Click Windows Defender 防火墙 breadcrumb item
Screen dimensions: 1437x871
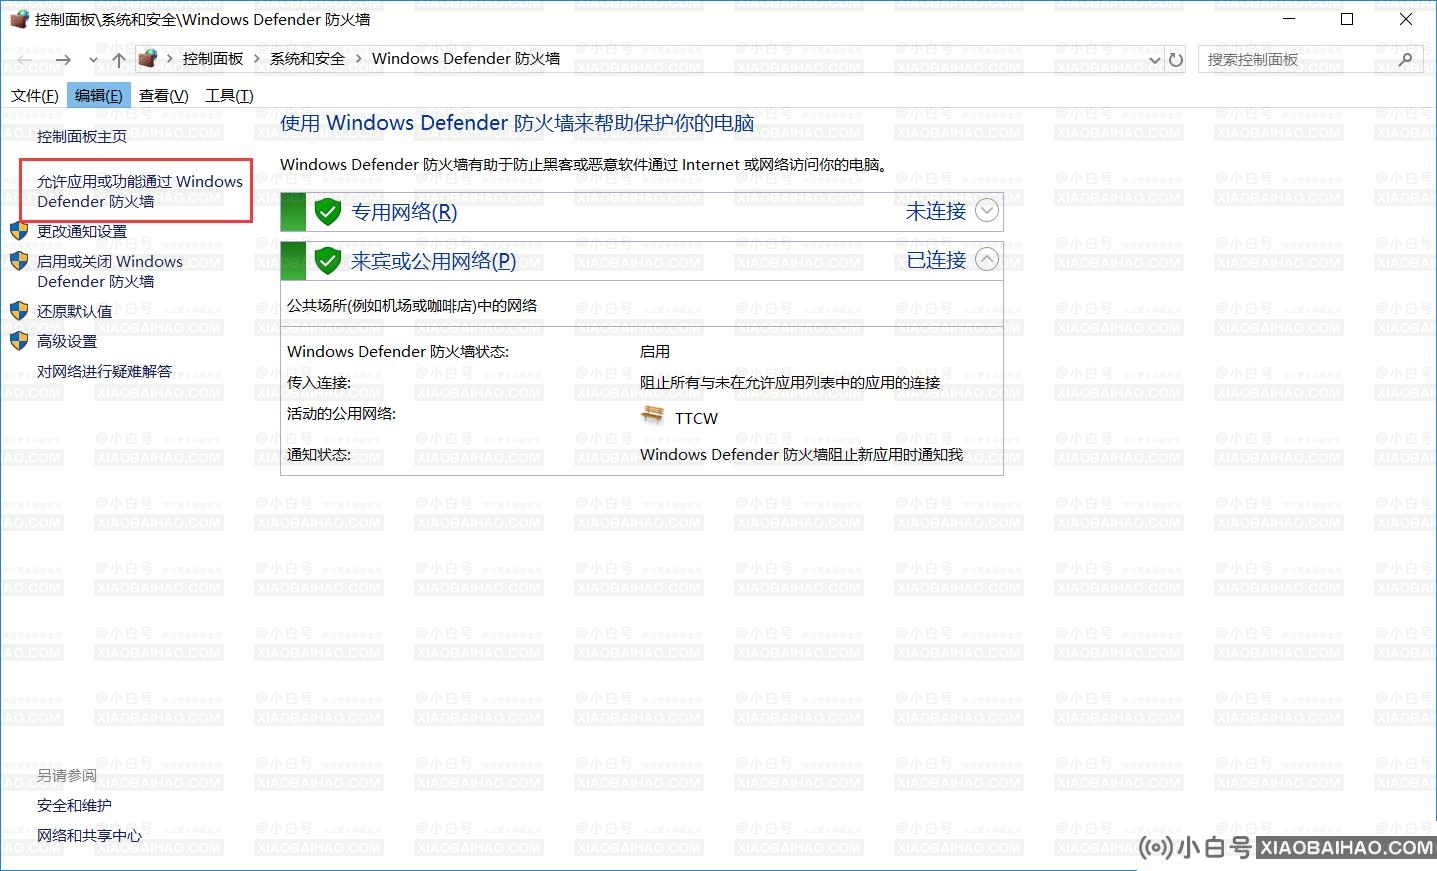466,59
